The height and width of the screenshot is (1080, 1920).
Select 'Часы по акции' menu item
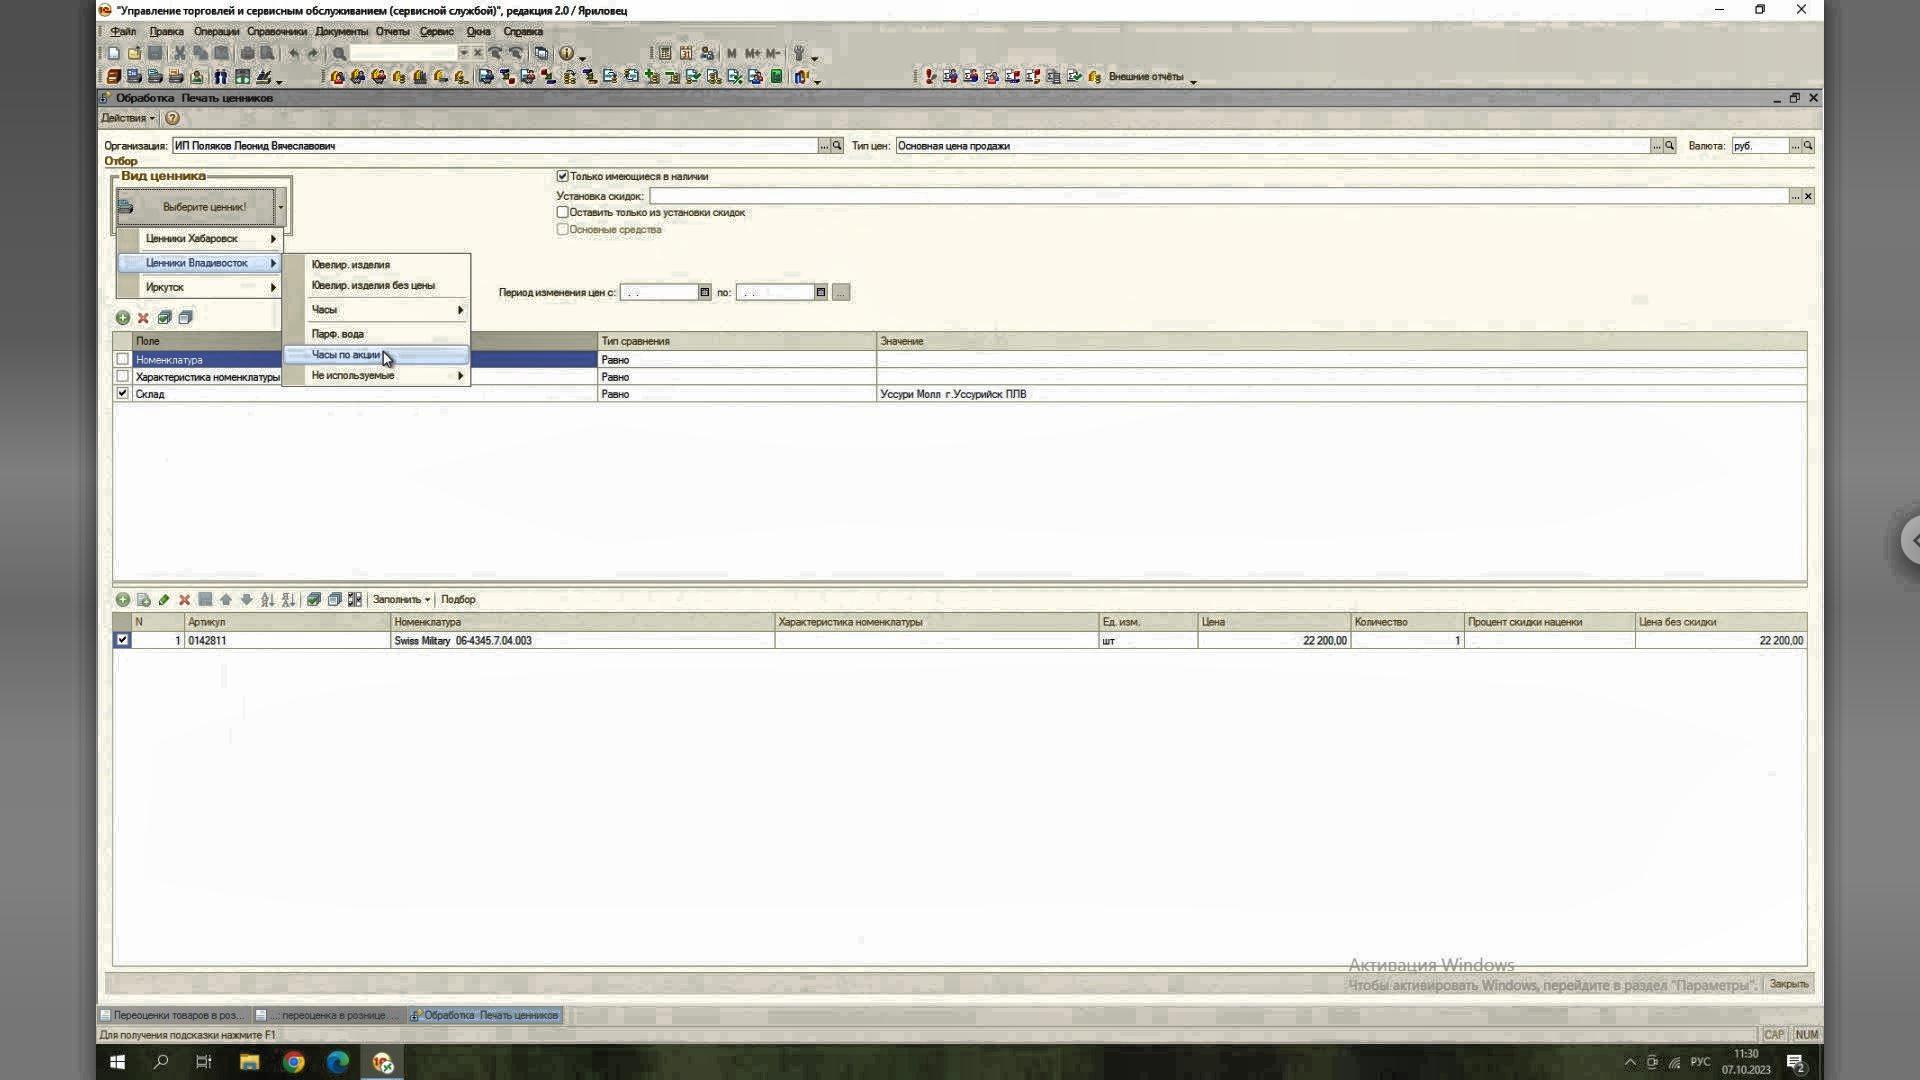(x=377, y=355)
